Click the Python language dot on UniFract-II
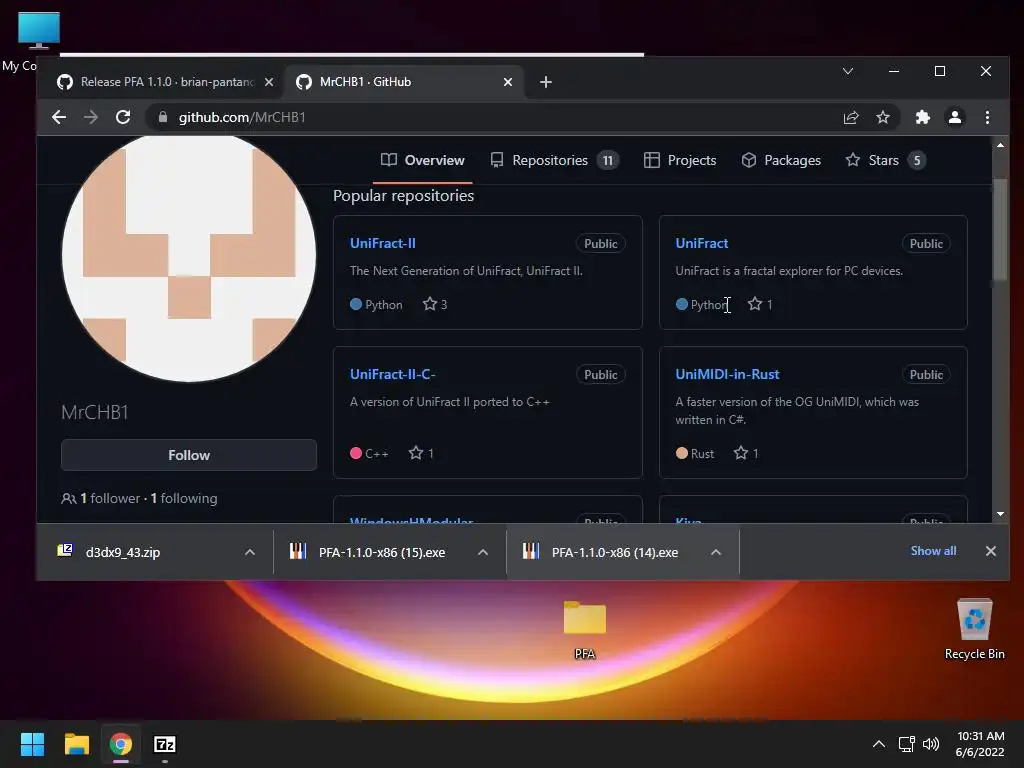Viewport: 1024px width, 768px height. point(356,304)
